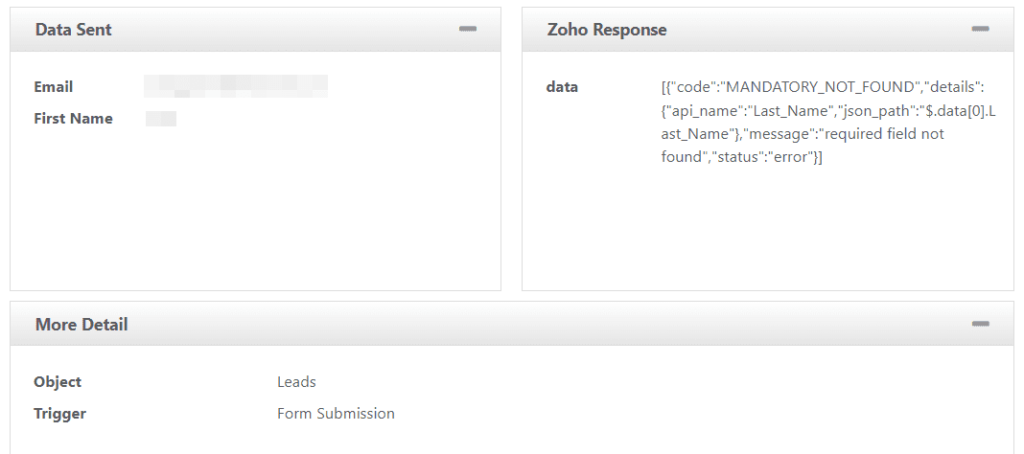Select the Leads object value
The width and height of the screenshot is (1024, 454).
[x=296, y=382]
